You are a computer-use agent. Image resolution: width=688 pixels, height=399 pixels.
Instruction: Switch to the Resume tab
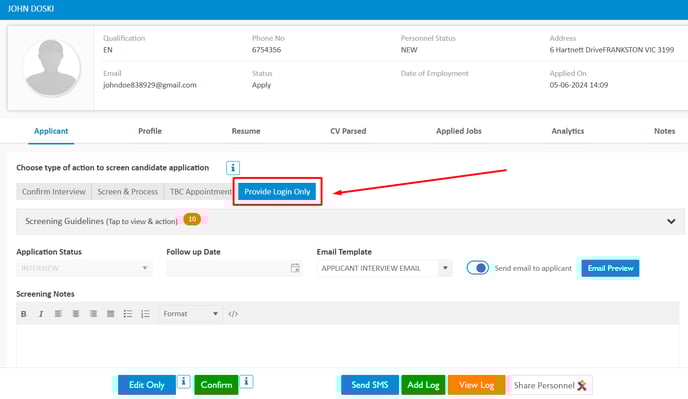[x=246, y=131]
